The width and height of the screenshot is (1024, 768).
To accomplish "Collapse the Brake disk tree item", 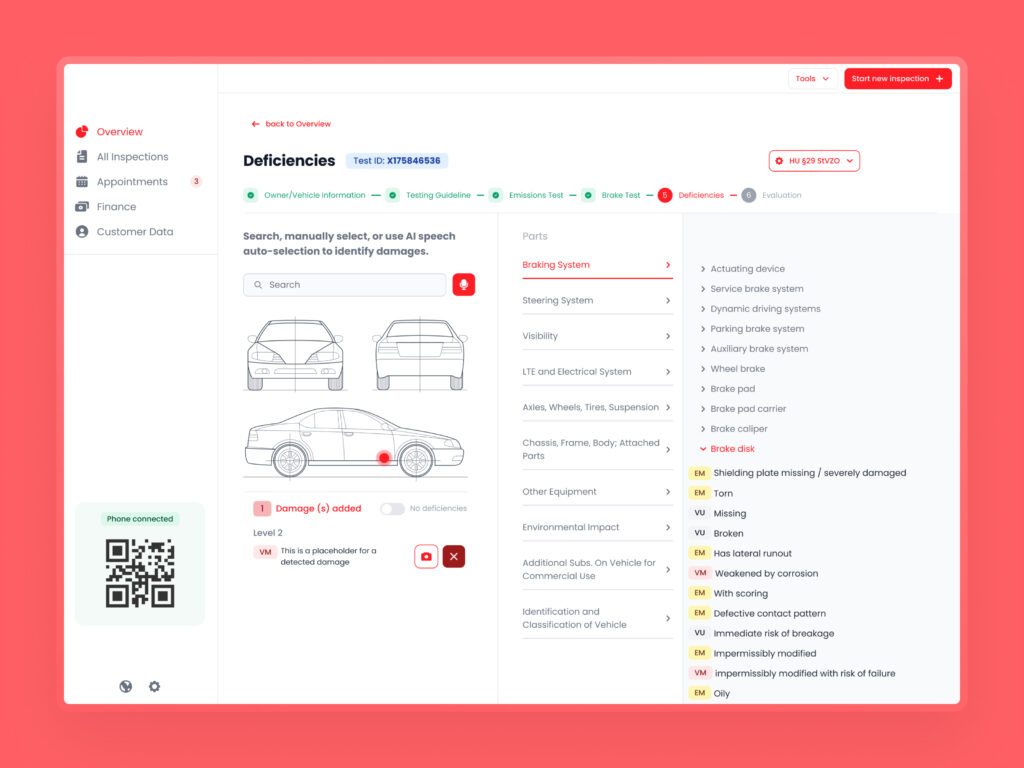I will tap(731, 449).
